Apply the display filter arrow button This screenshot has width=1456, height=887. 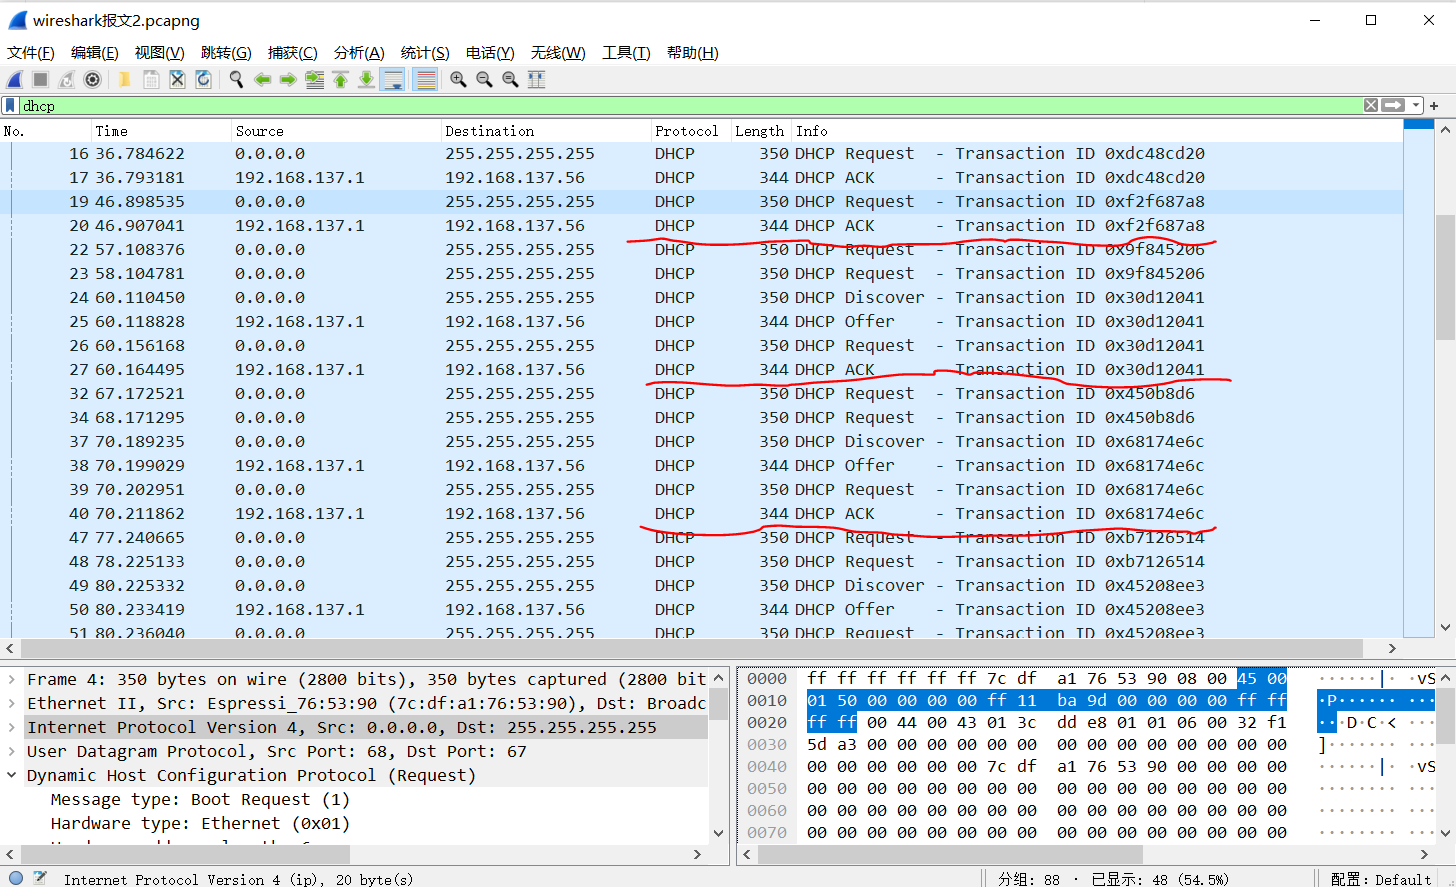pyautogui.click(x=1394, y=105)
